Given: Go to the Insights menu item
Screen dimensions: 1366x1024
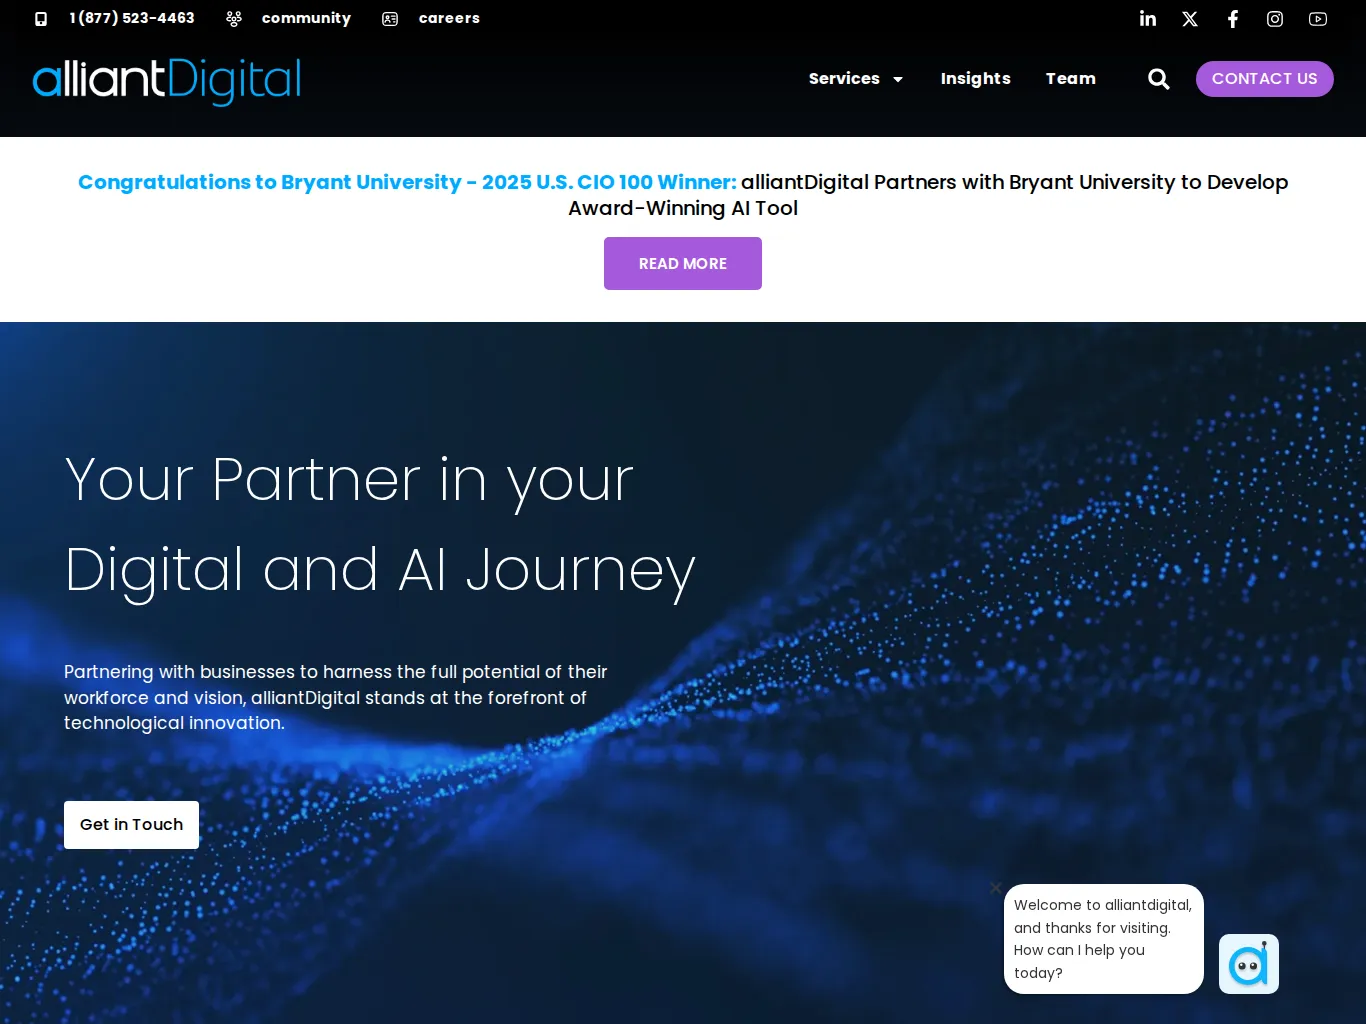Looking at the screenshot, I should 975,78.
